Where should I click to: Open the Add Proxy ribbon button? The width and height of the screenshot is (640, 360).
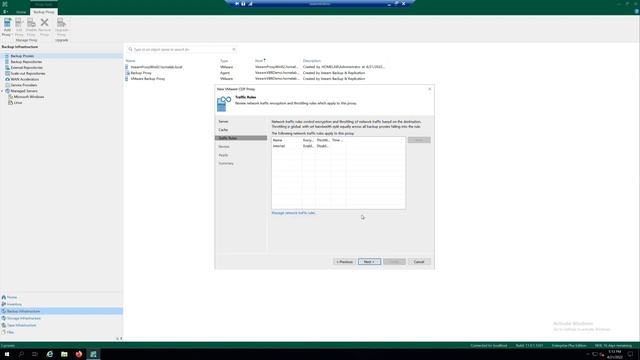click(x=7, y=27)
